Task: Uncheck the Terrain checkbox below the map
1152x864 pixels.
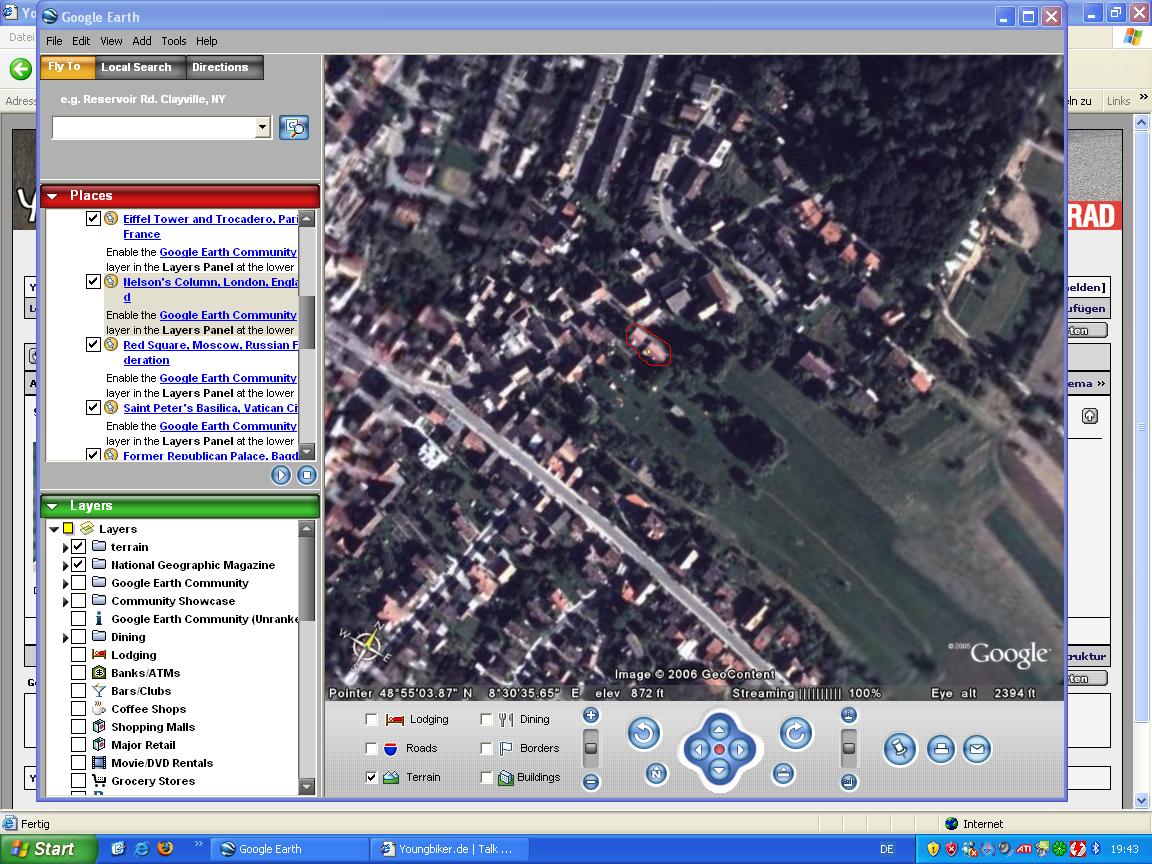Action: pyautogui.click(x=371, y=777)
